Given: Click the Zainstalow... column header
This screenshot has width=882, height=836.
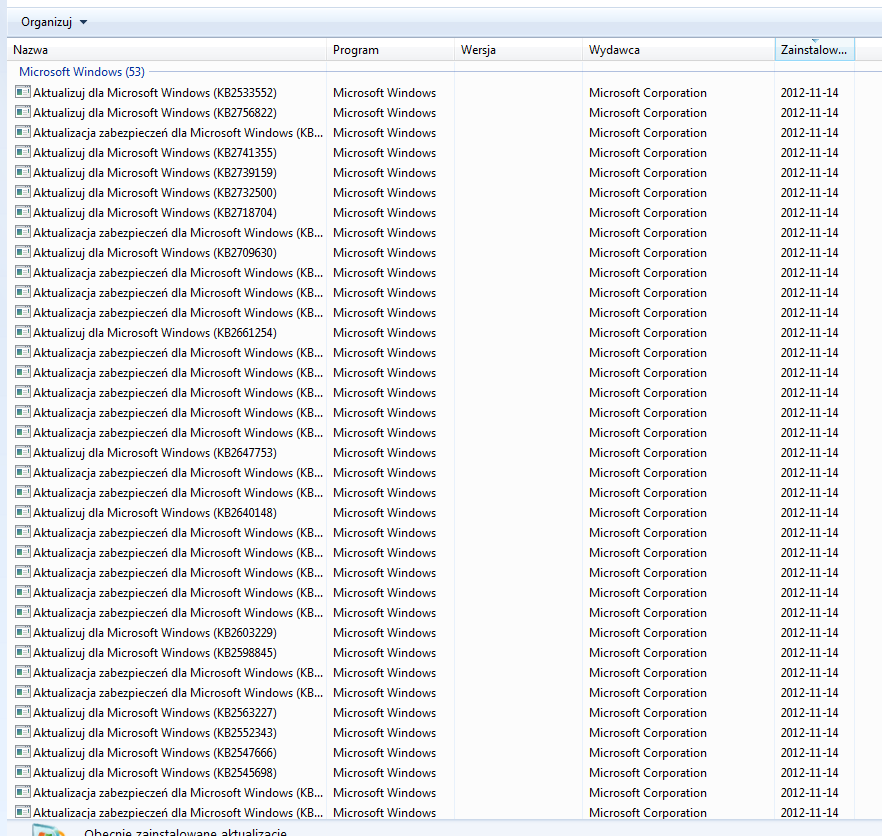Looking at the screenshot, I should click(x=814, y=50).
